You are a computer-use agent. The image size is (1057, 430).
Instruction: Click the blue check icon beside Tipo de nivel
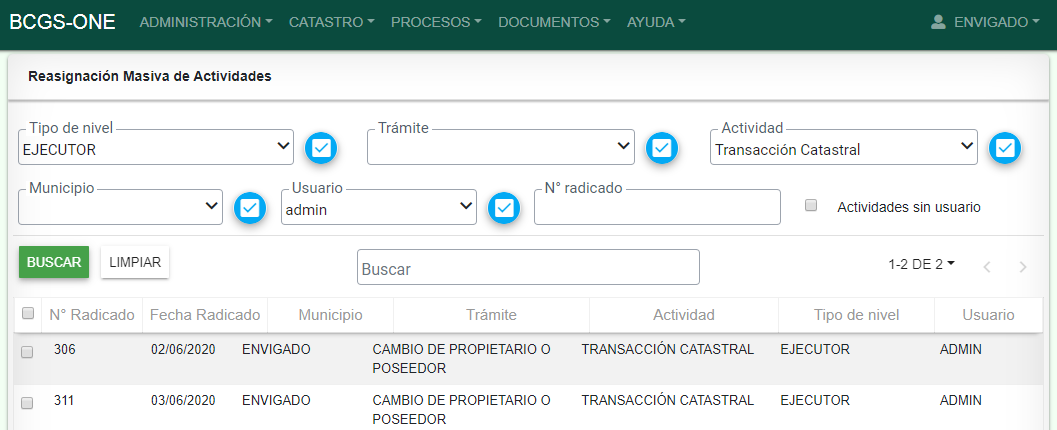coord(321,149)
